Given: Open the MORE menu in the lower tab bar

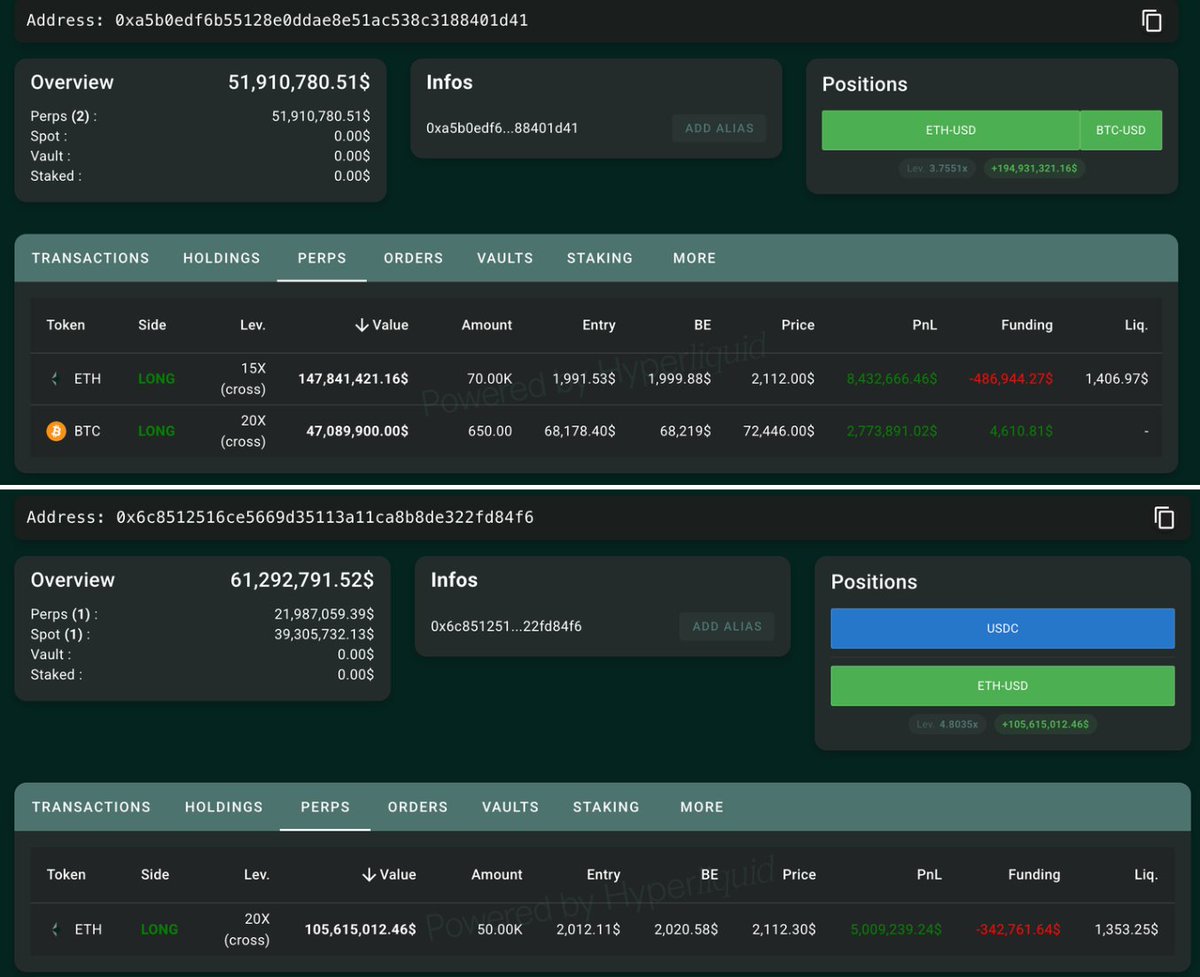Looking at the screenshot, I should 701,807.
